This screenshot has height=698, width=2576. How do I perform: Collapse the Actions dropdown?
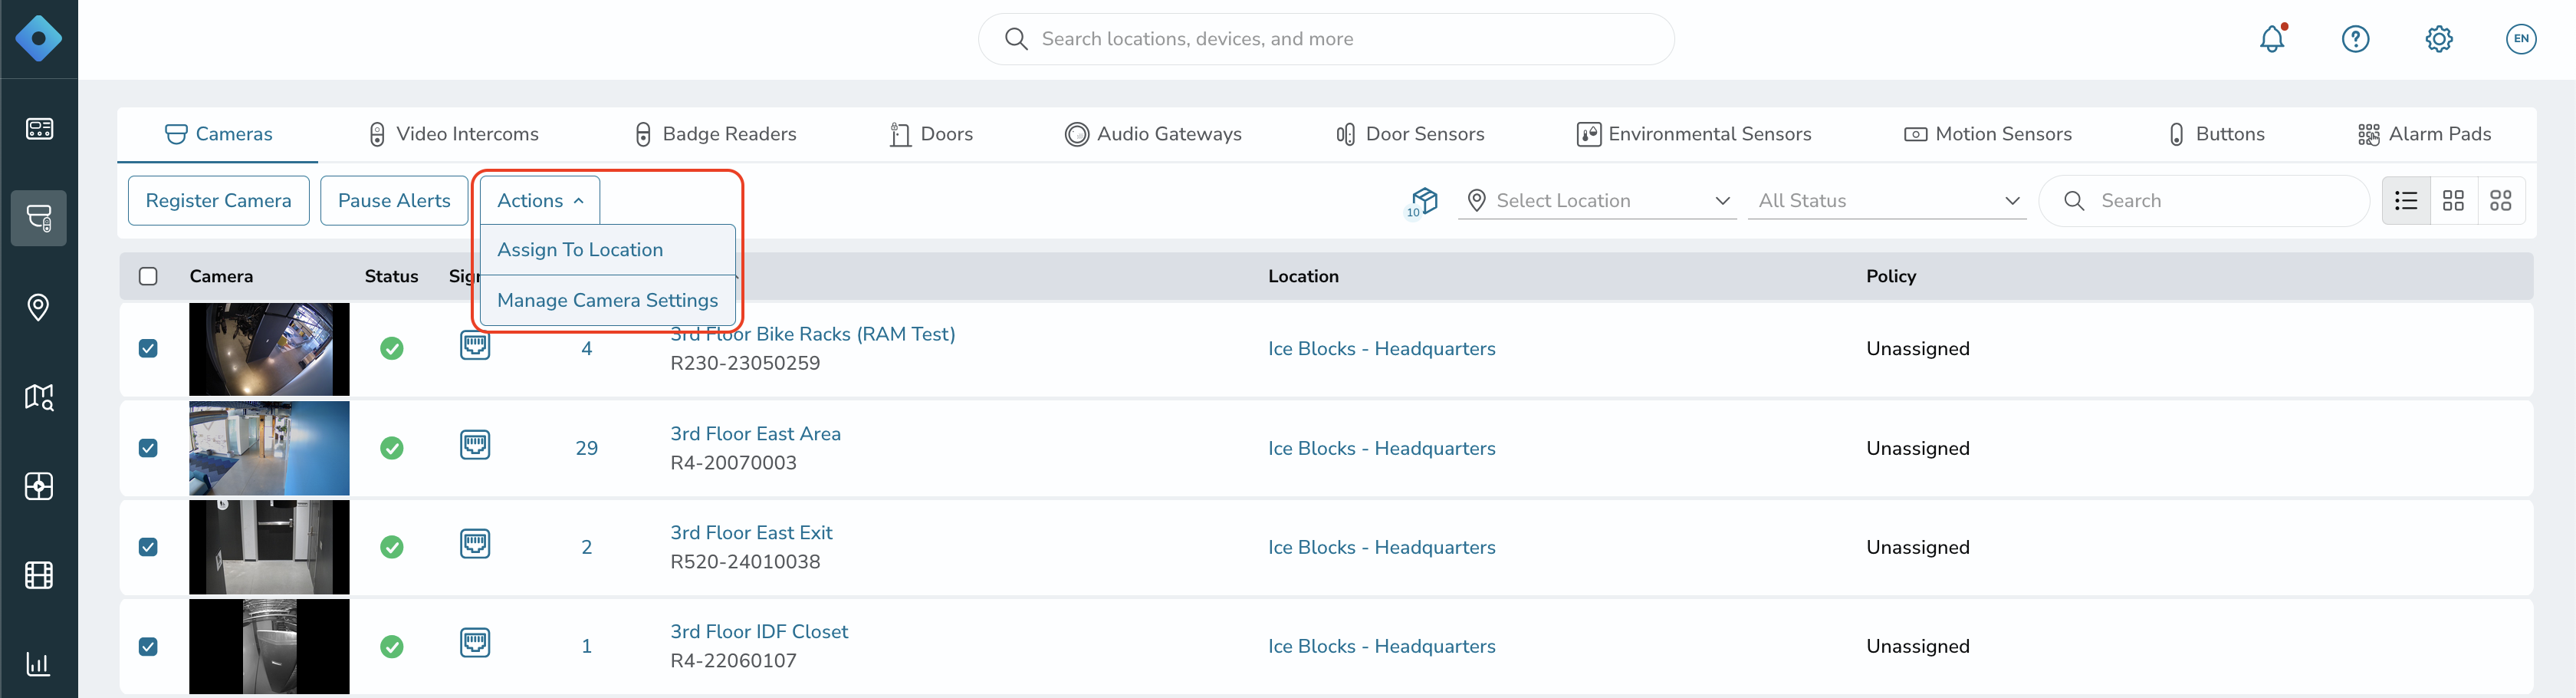pos(540,201)
